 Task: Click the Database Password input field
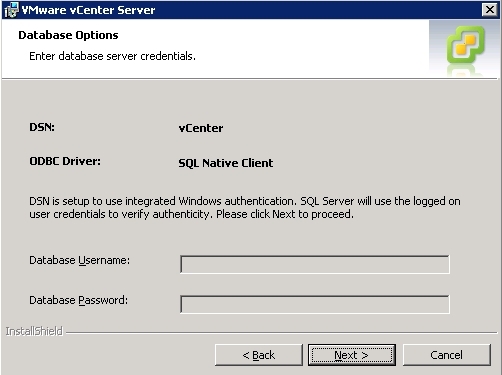pyautogui.click(x=315, y=304)
